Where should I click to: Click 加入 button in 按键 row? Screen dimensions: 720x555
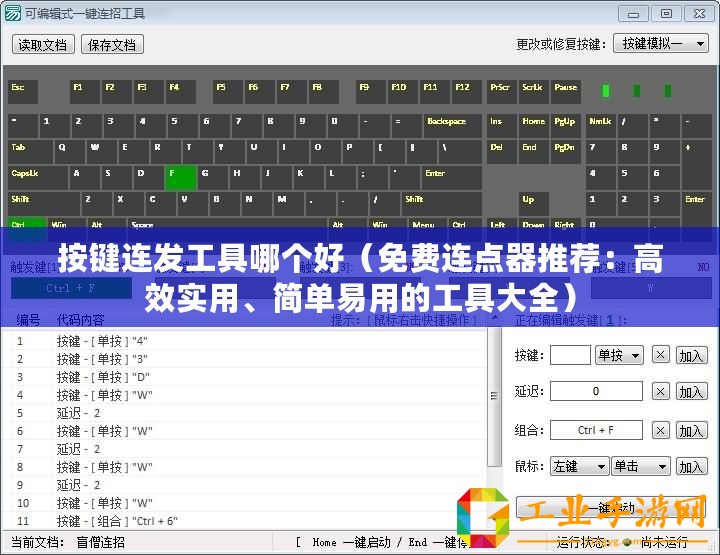coord(691,355)
